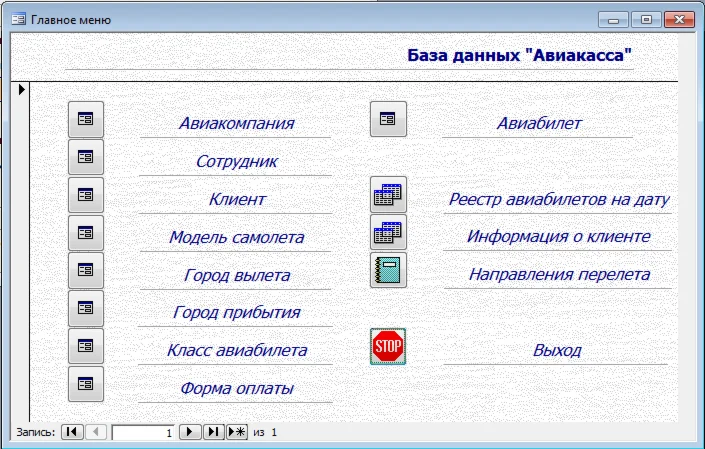The image size is (705, 449).
Task: Create a new blank record
Action: [x=237, y=432]
